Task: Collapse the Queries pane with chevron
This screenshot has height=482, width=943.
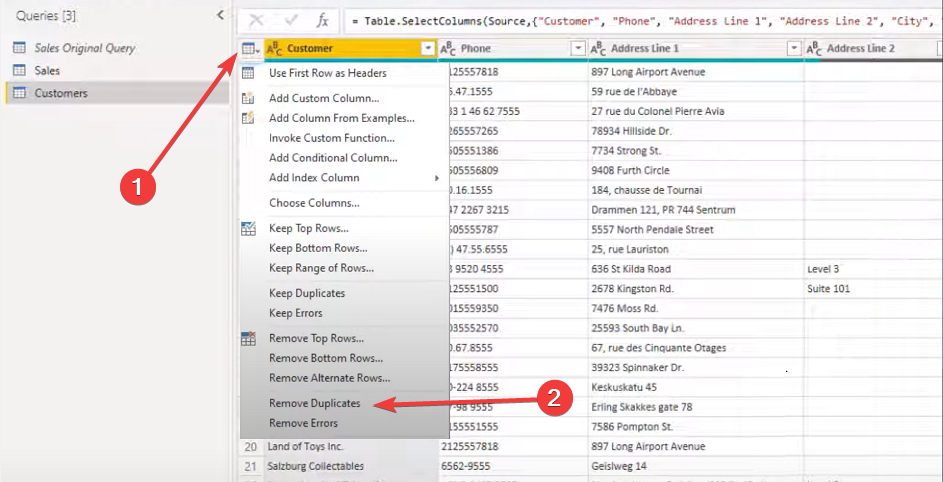Action: pyautogui.click(x=220, y=15)
